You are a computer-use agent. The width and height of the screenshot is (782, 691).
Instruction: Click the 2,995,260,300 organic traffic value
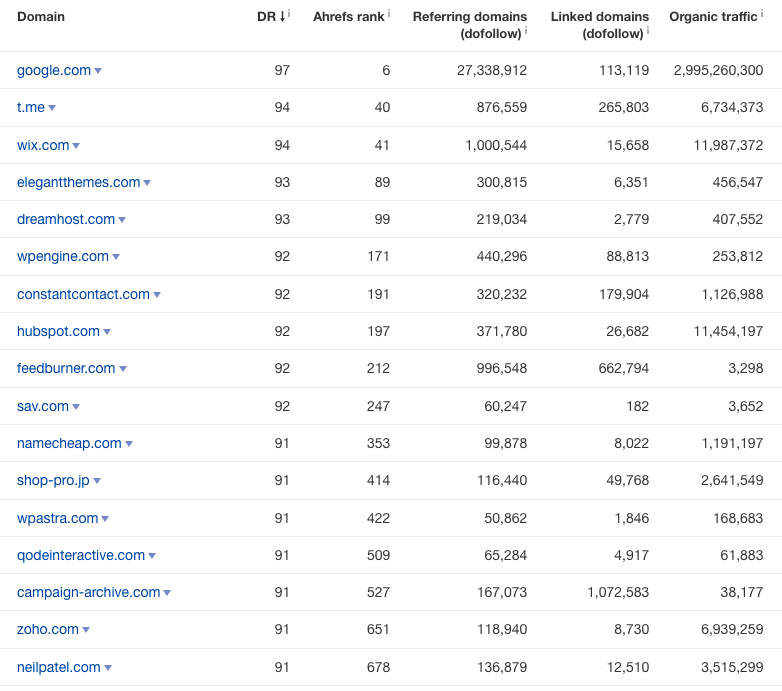[x=718, y=70]
